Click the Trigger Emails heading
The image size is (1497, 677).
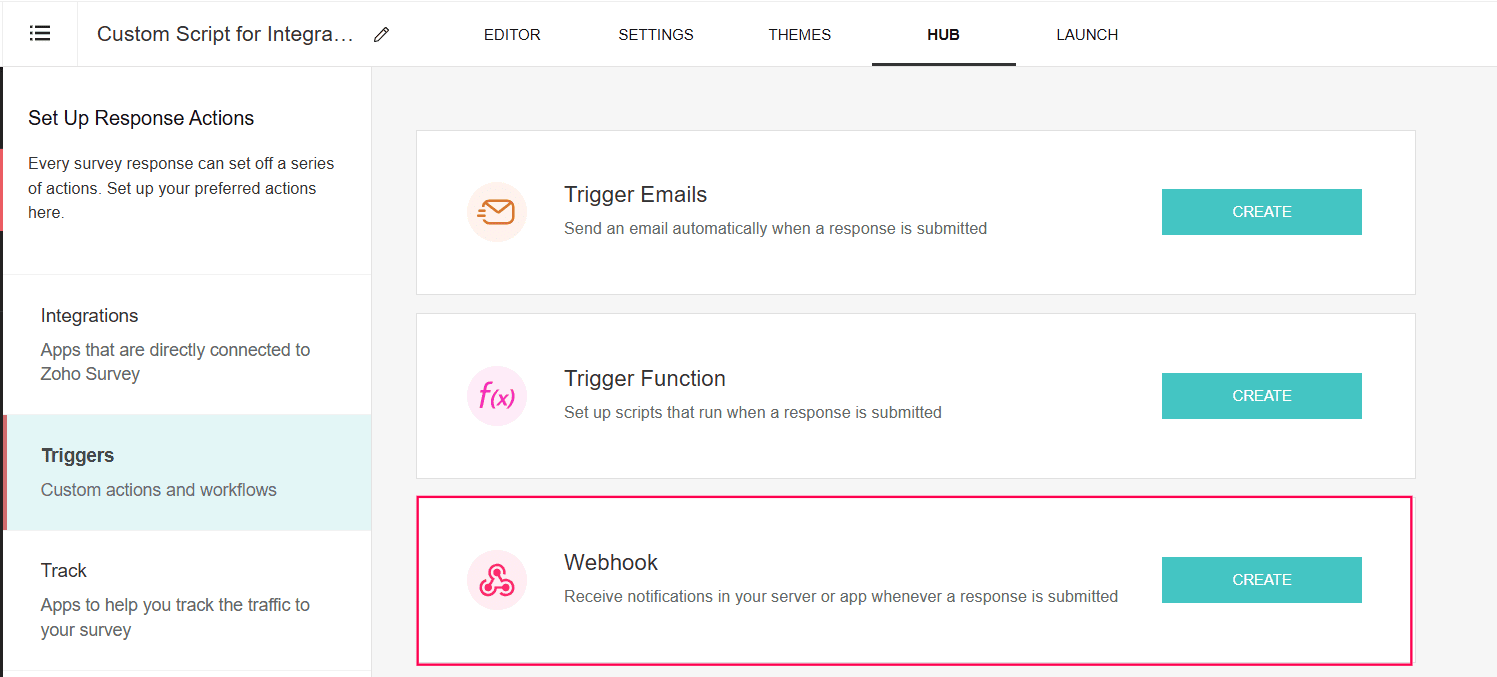(635, 195)
